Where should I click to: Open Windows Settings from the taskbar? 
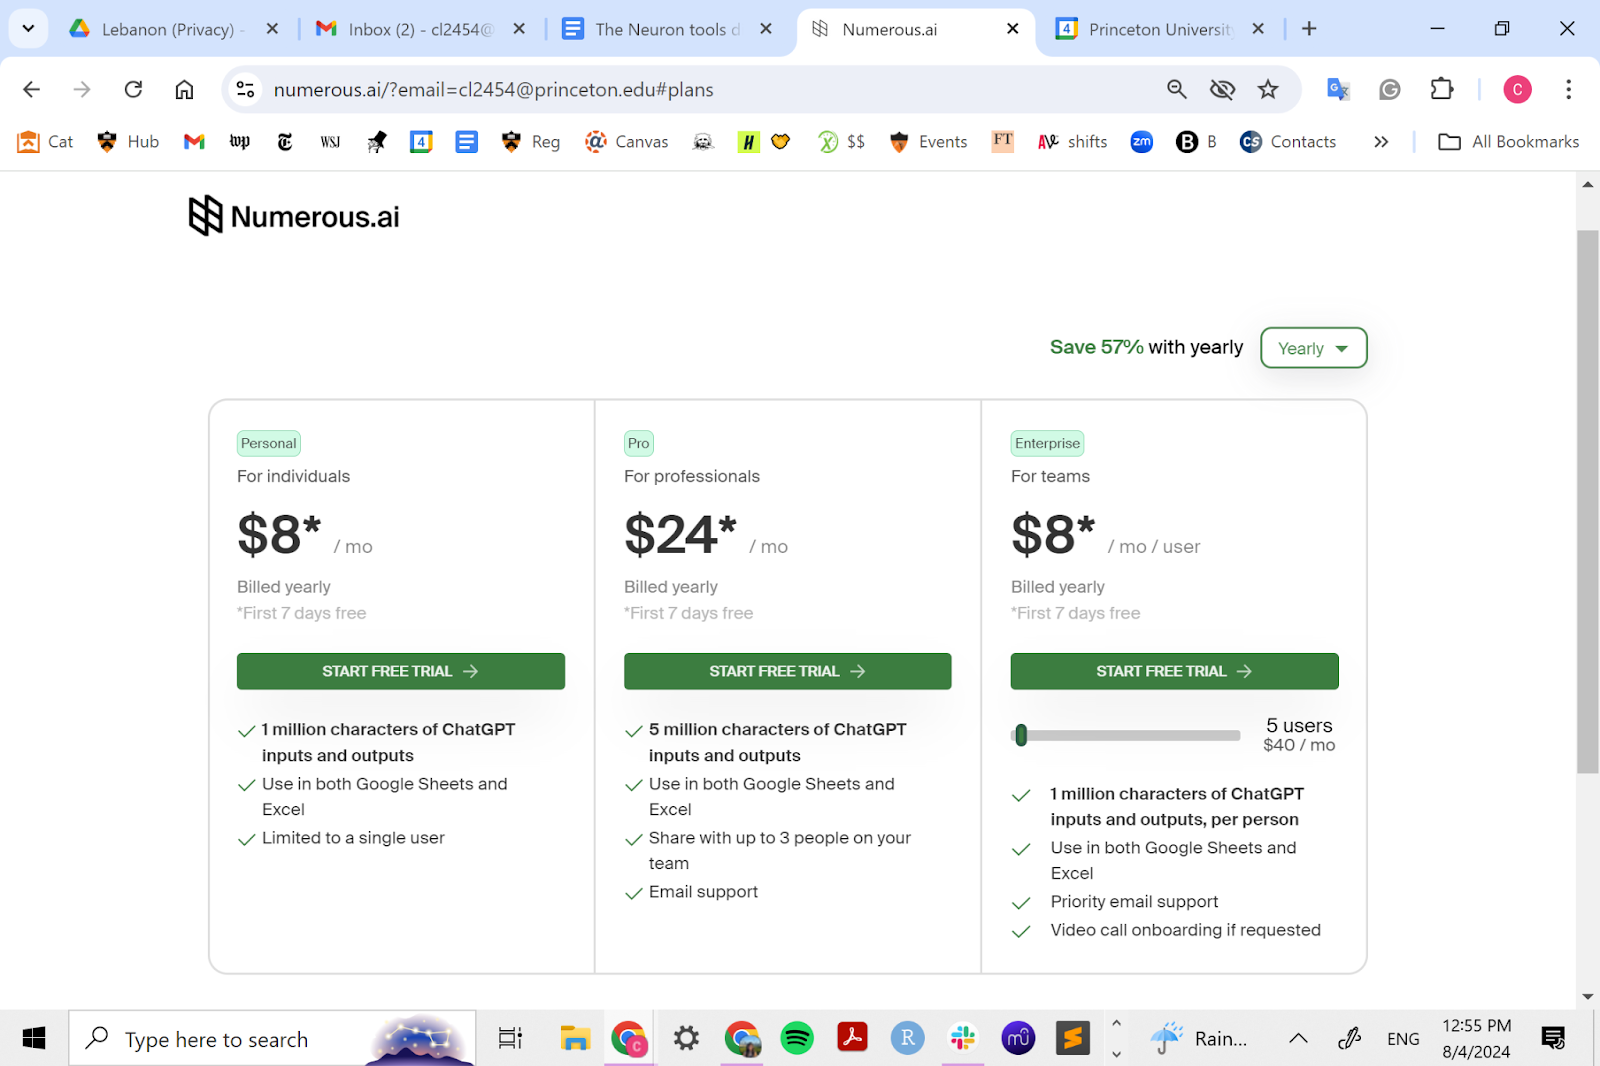click(686, 1039)
